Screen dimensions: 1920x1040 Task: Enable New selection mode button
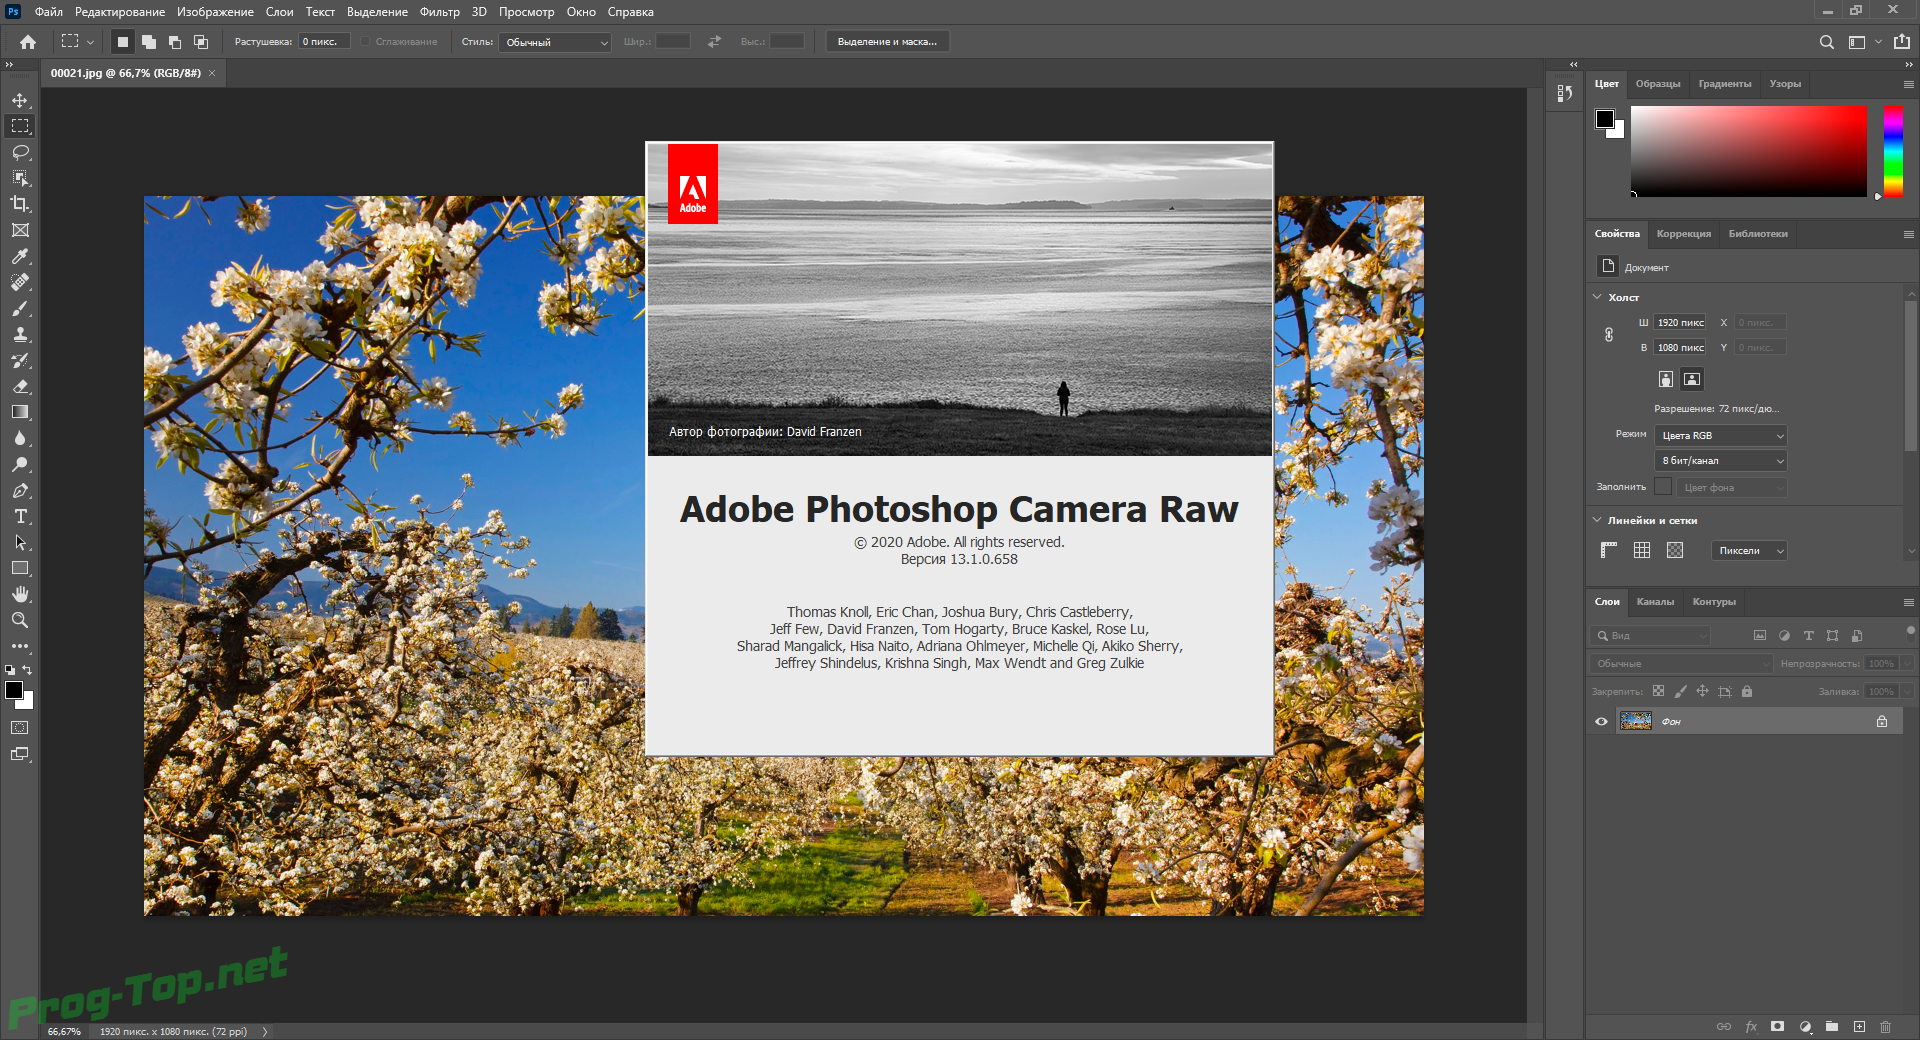tap(123, 42)
